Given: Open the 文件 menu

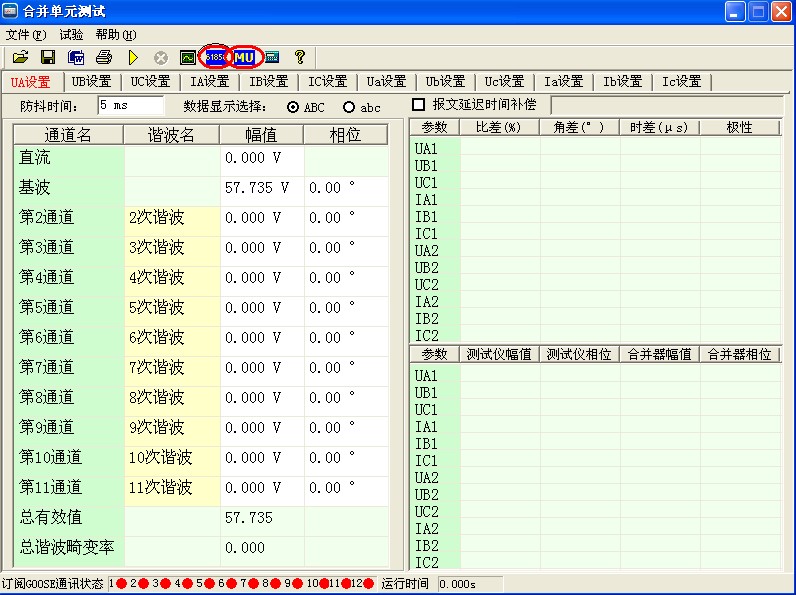Looking at the screenshot, I should coord(26,34).
